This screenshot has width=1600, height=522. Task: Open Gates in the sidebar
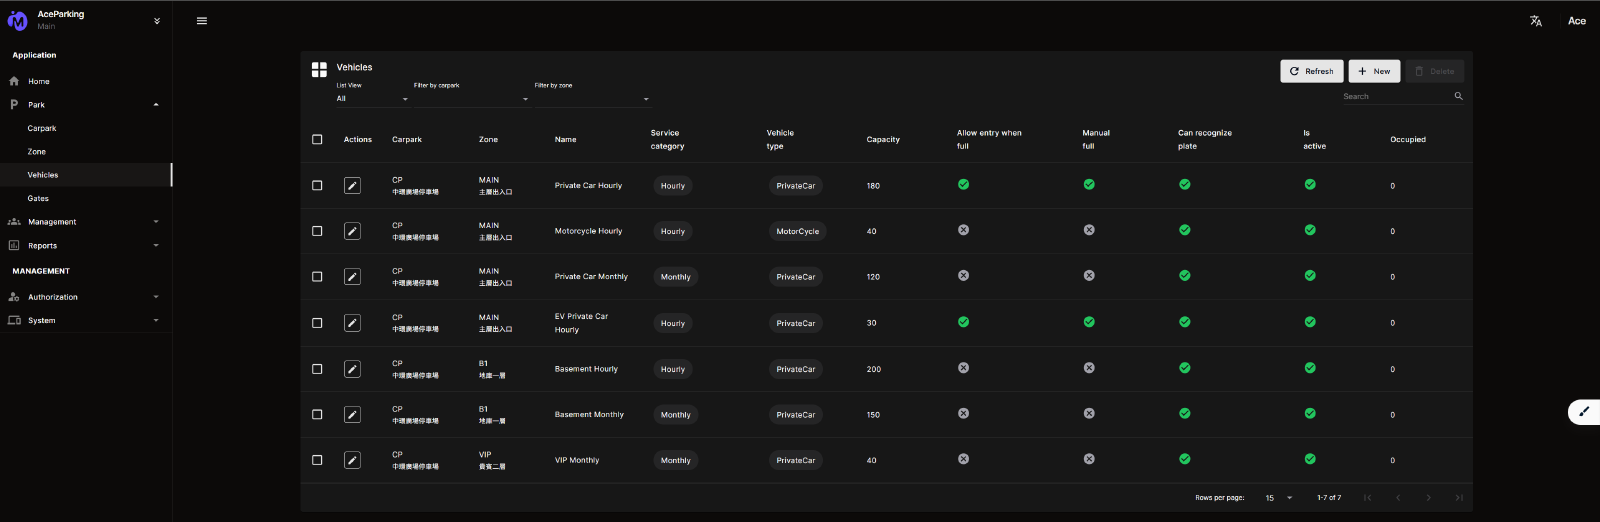coord(38,199)
